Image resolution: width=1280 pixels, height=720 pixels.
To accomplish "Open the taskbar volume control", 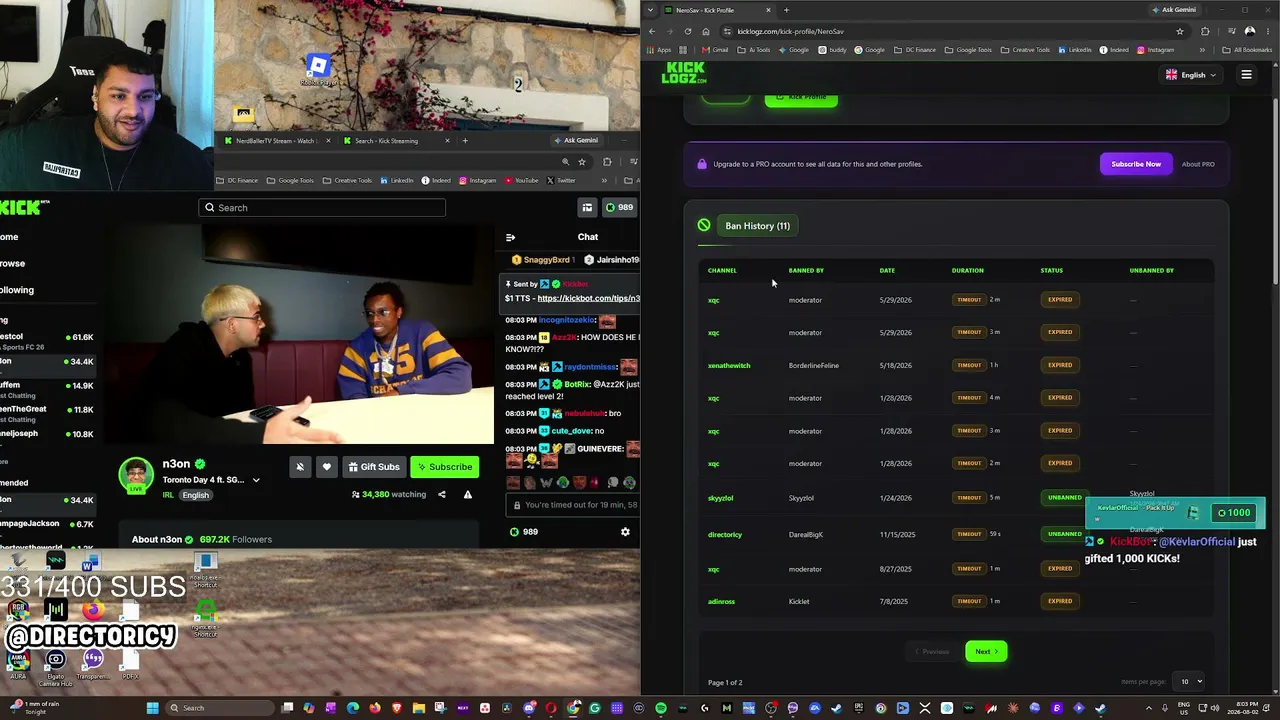I will [x=1214, y=708].
